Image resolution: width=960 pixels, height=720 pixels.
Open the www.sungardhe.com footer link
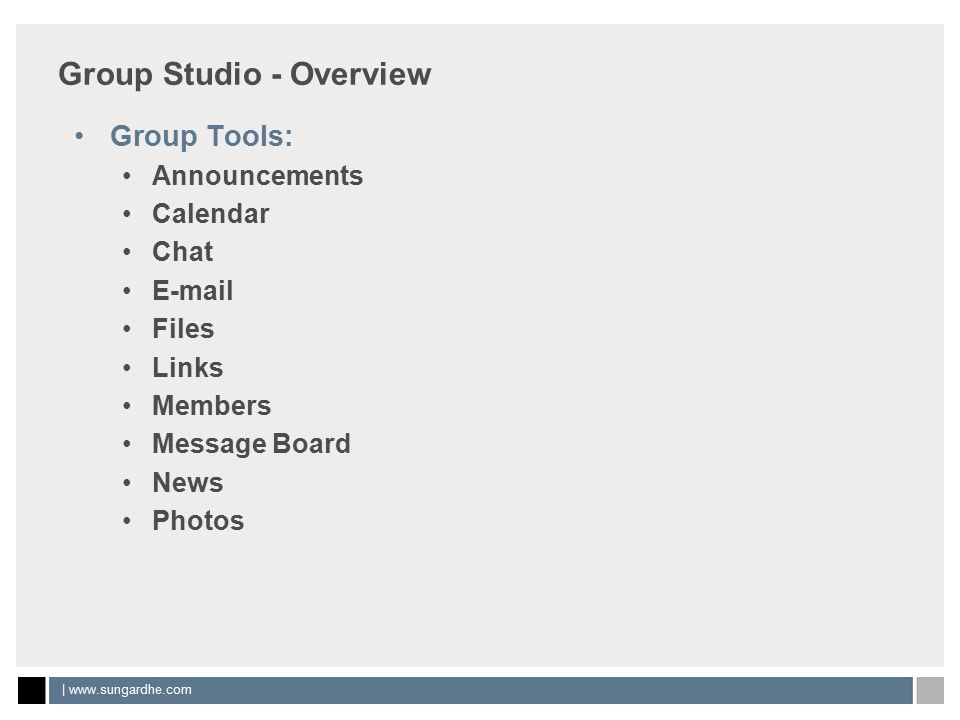[130, 690]
